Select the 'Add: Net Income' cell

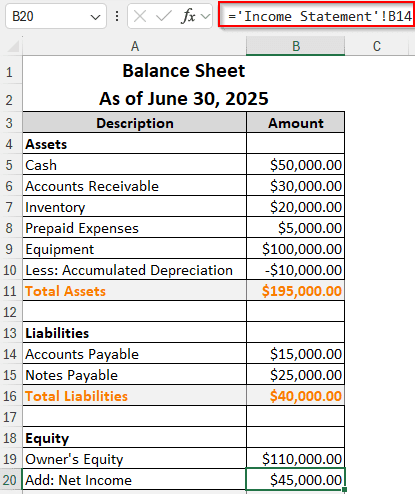tap(135, 480)
